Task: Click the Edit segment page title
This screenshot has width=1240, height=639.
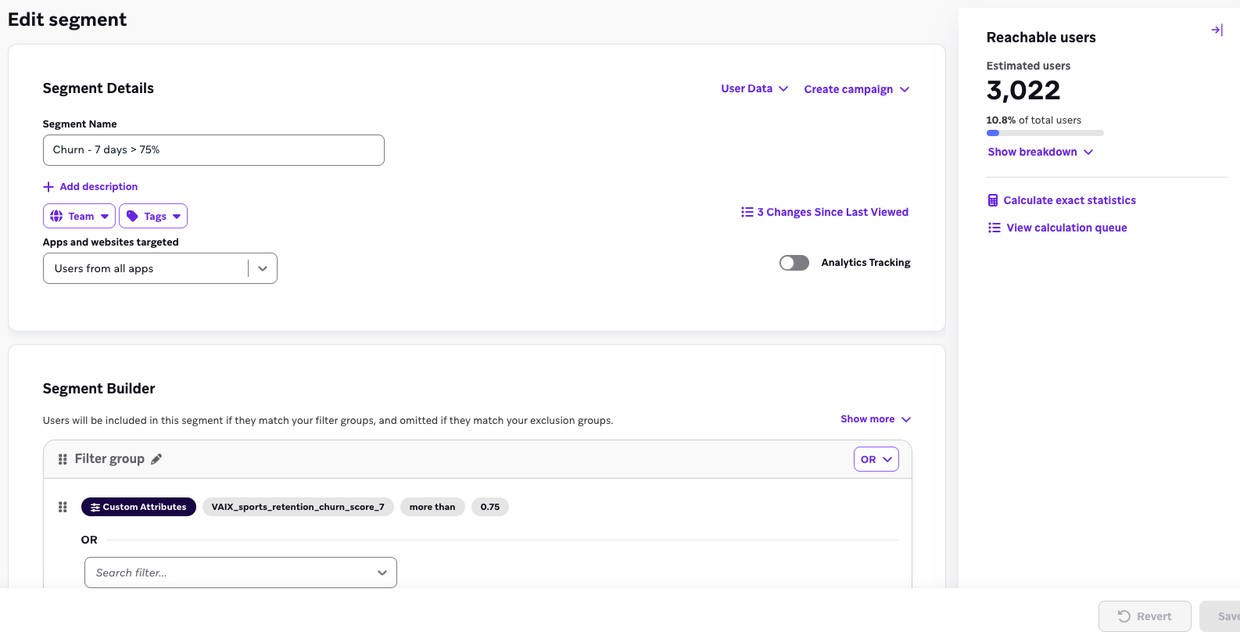Action: 67,19
